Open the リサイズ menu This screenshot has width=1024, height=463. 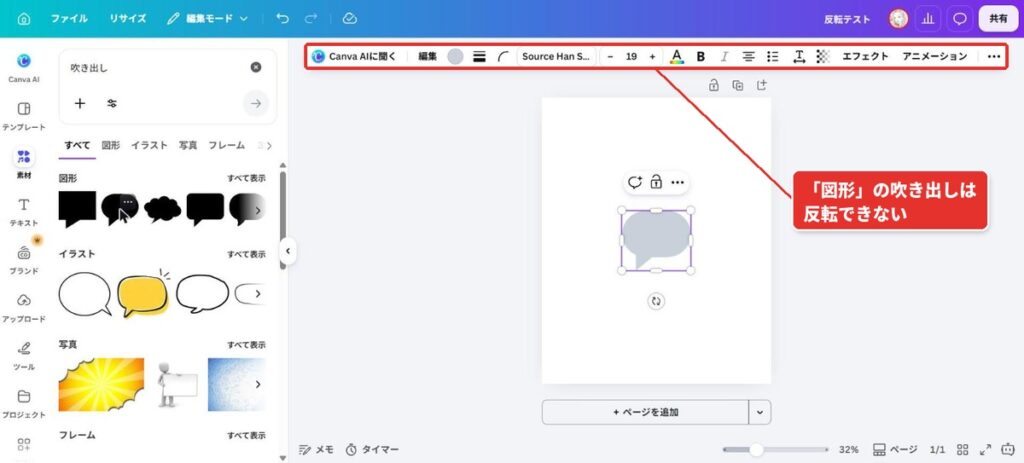pos(127,19)
